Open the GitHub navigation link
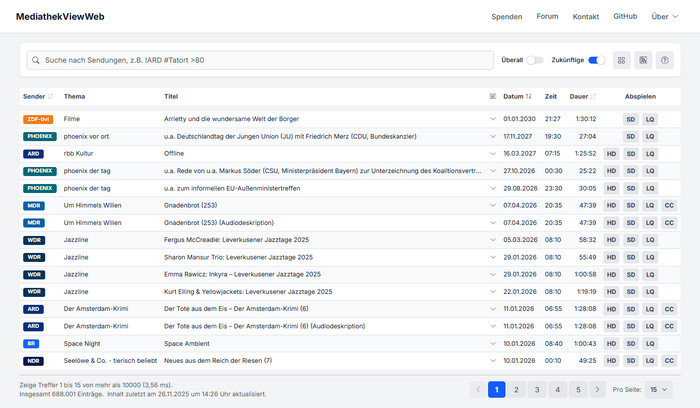The width and height of the screenshot is (700, 408). [x=625, y=17]
